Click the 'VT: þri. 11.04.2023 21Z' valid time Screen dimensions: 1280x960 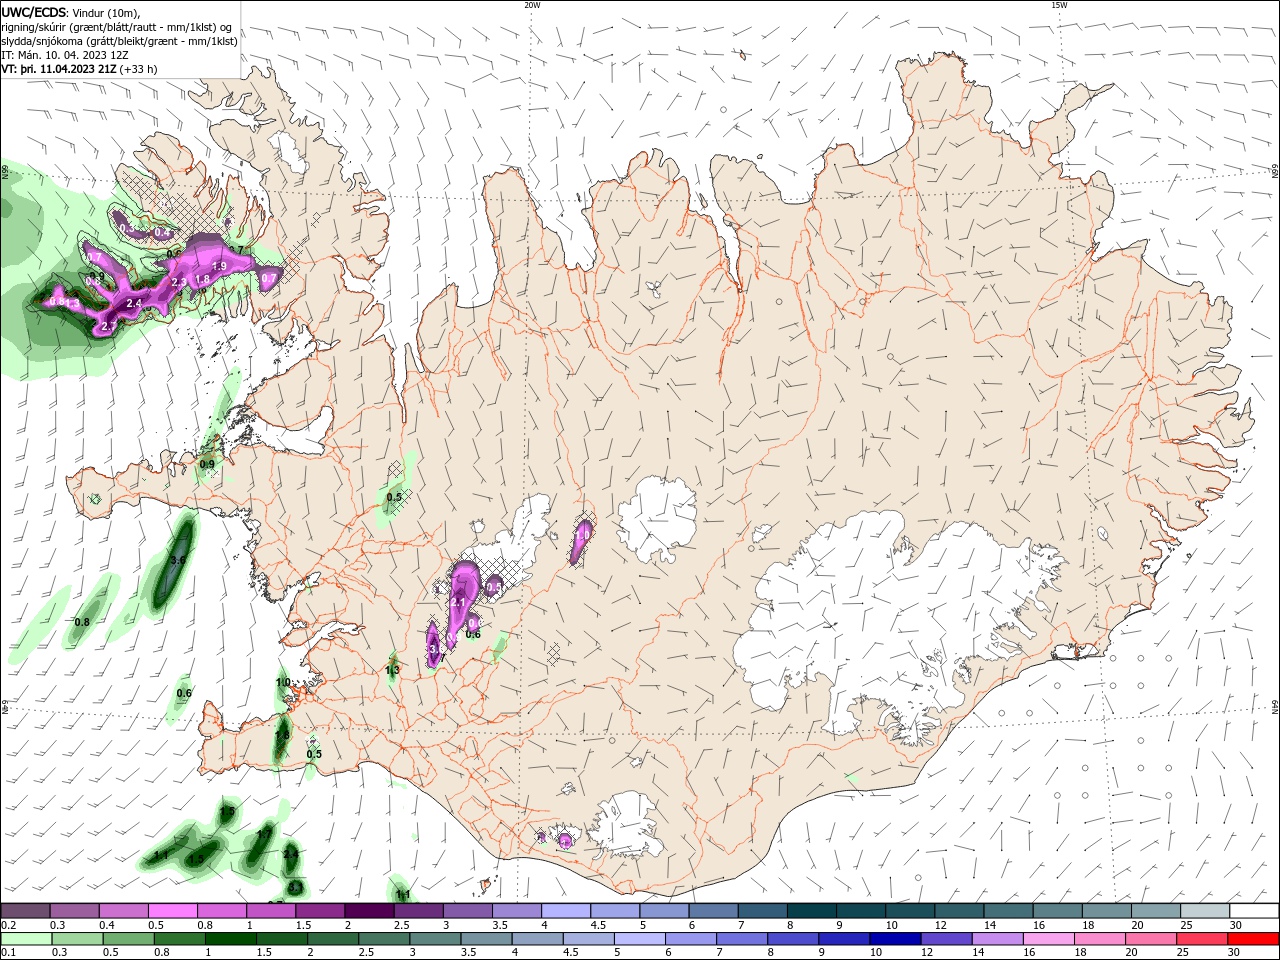pyautogui.click(x=58, y=70)
